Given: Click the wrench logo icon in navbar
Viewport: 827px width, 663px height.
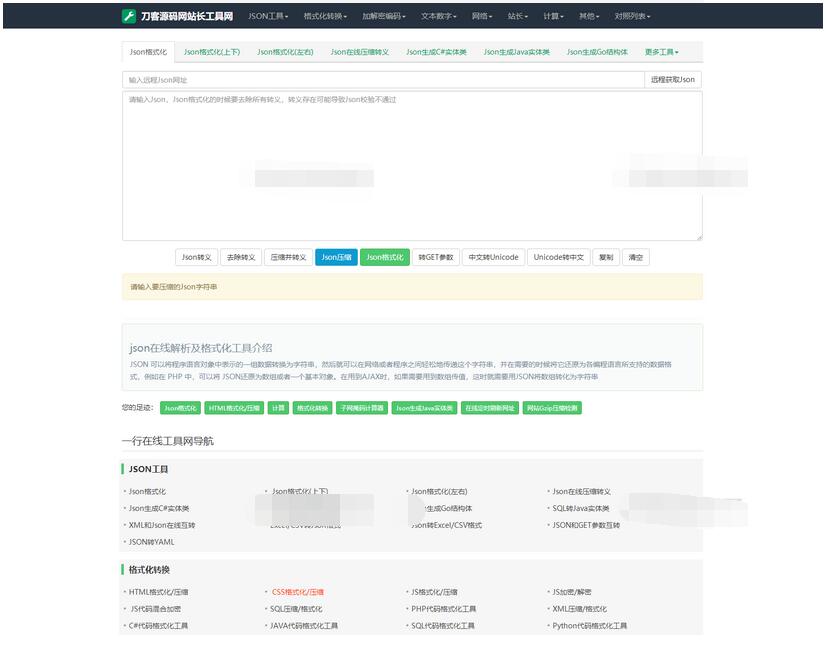Looking at the screenshot, I should [x=129, y=16].
